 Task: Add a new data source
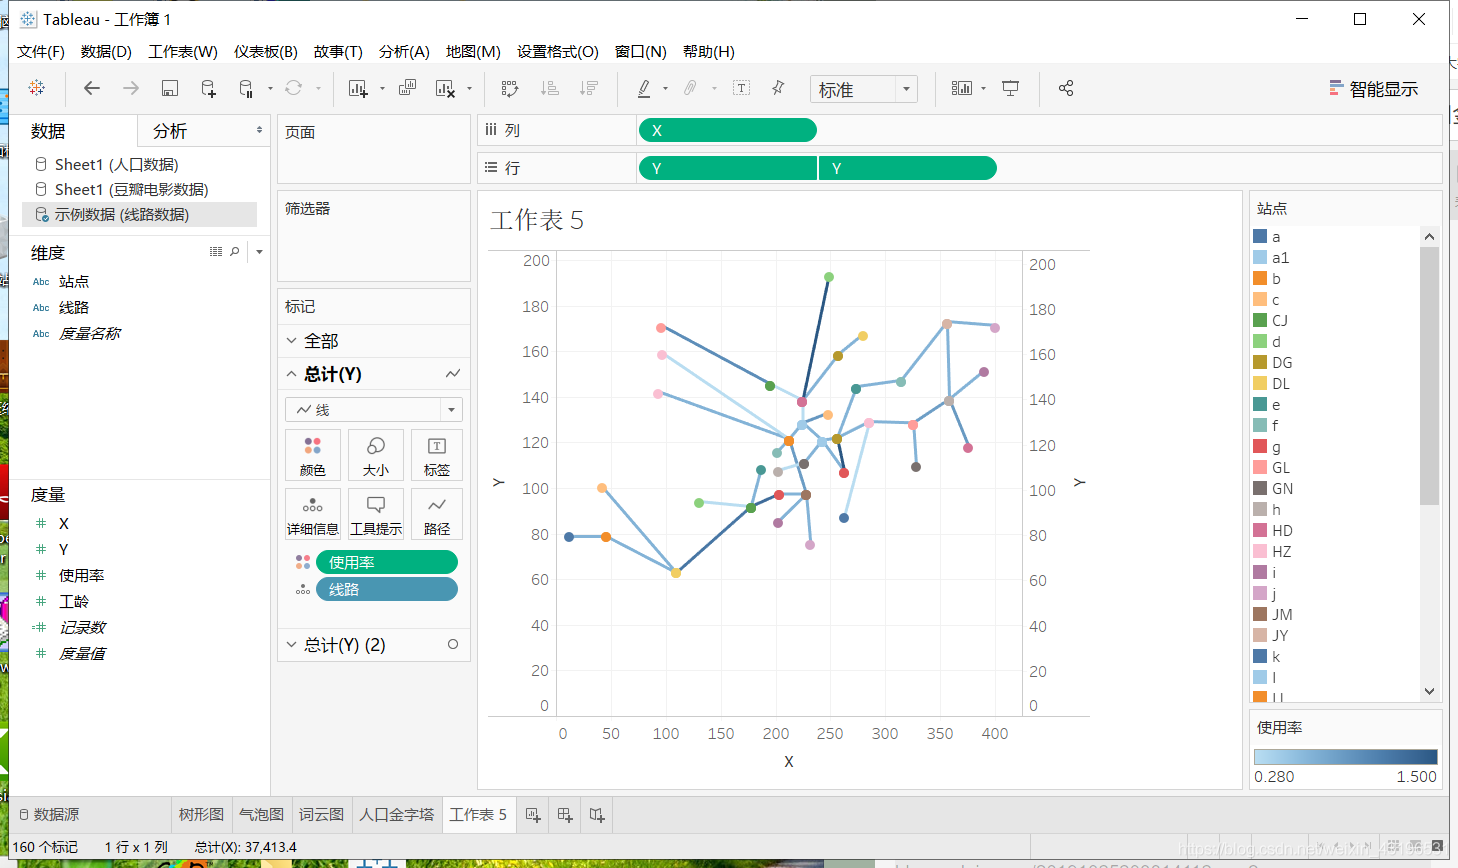click(208, 88)
